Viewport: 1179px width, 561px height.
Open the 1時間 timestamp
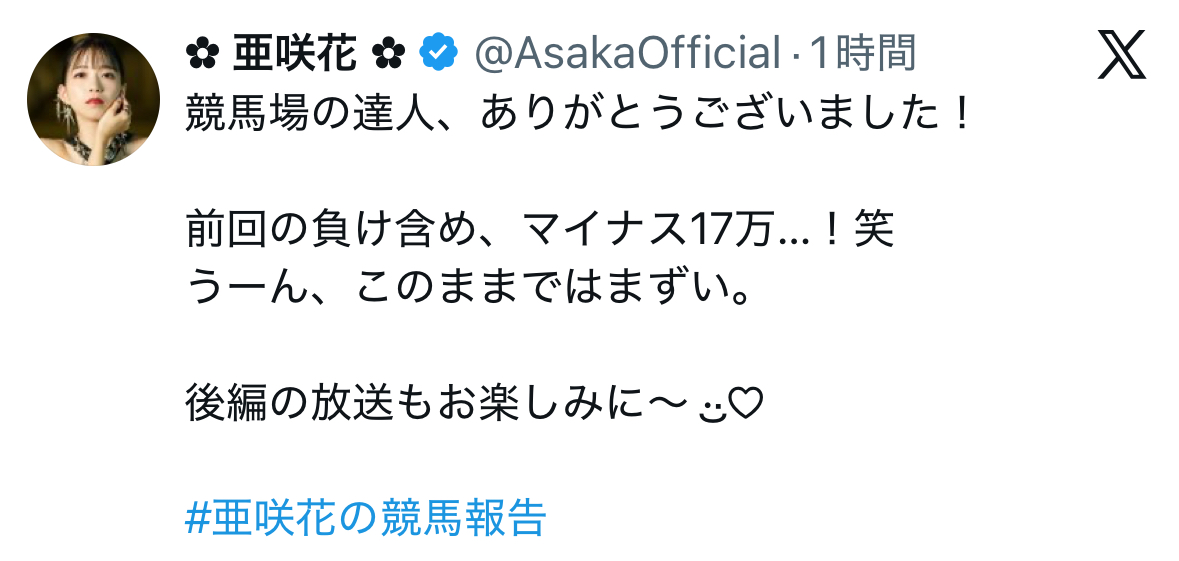(x=861, y=54)
